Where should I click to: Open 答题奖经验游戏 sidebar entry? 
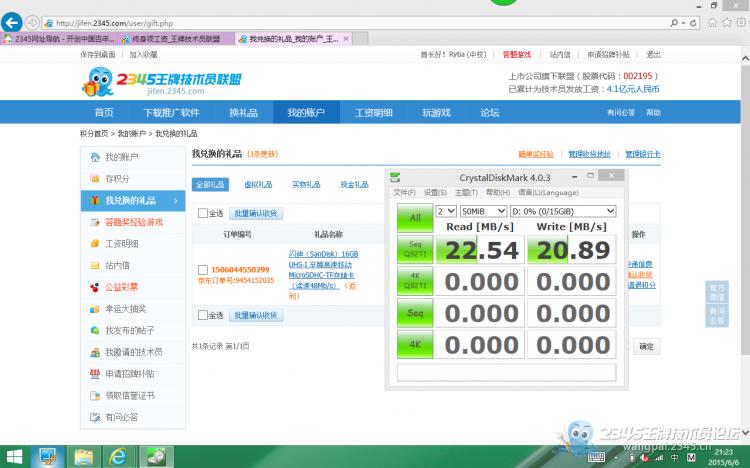coord(133,222)
